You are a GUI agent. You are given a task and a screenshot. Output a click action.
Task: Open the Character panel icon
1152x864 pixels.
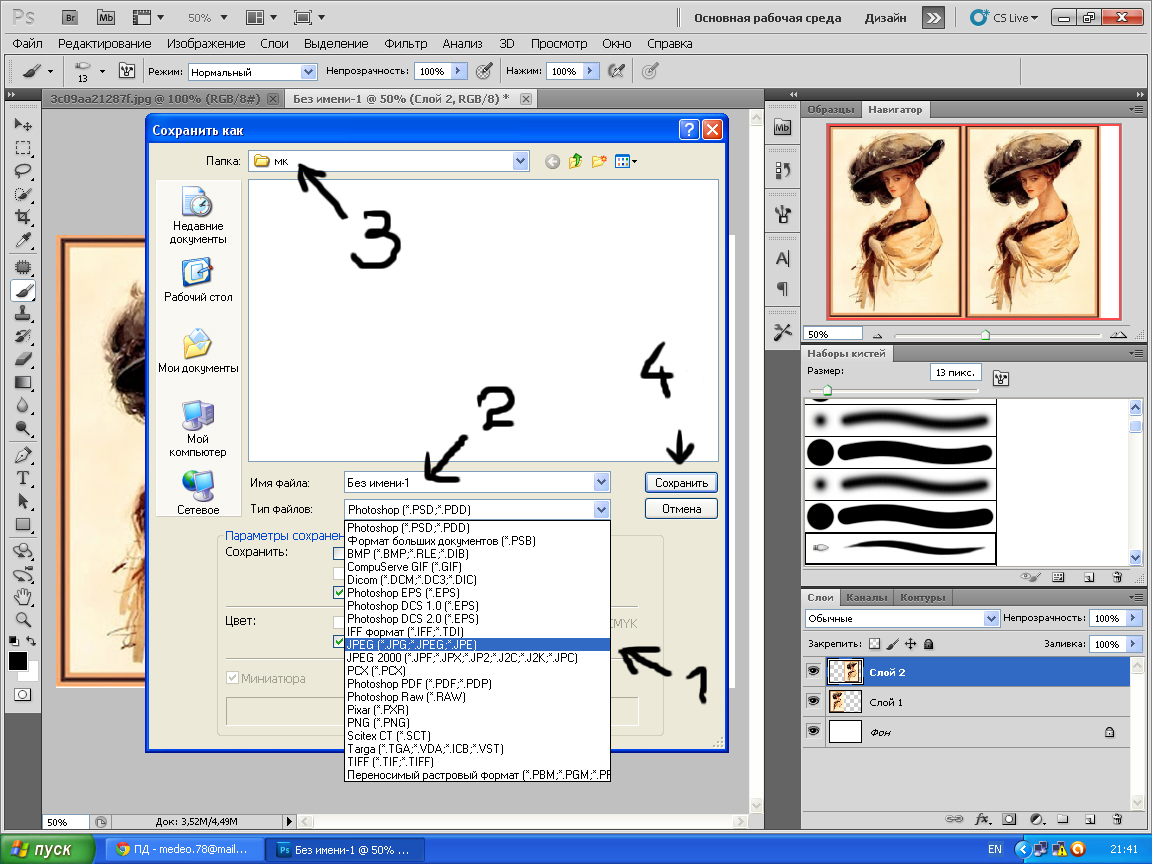pos(782,259)
